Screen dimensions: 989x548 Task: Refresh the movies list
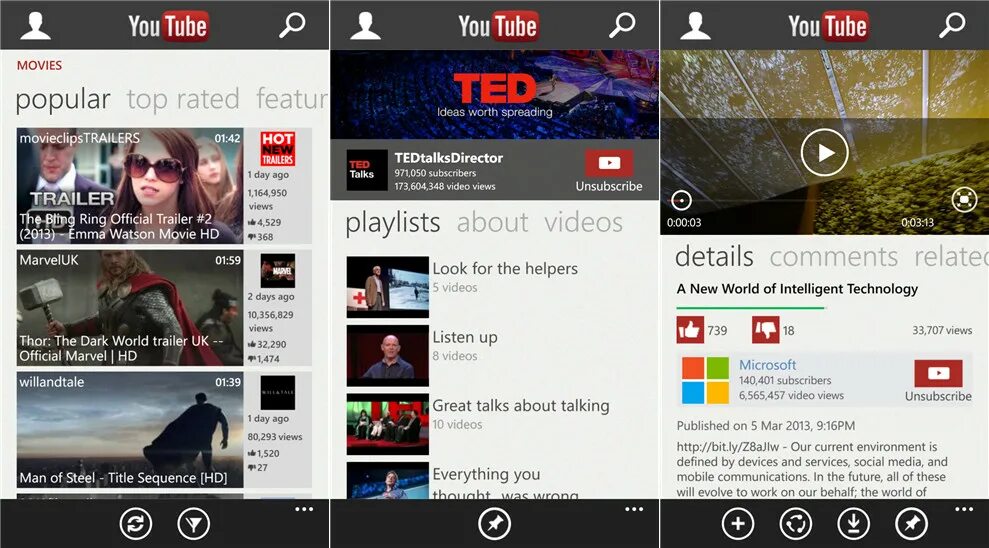[136, 523]
